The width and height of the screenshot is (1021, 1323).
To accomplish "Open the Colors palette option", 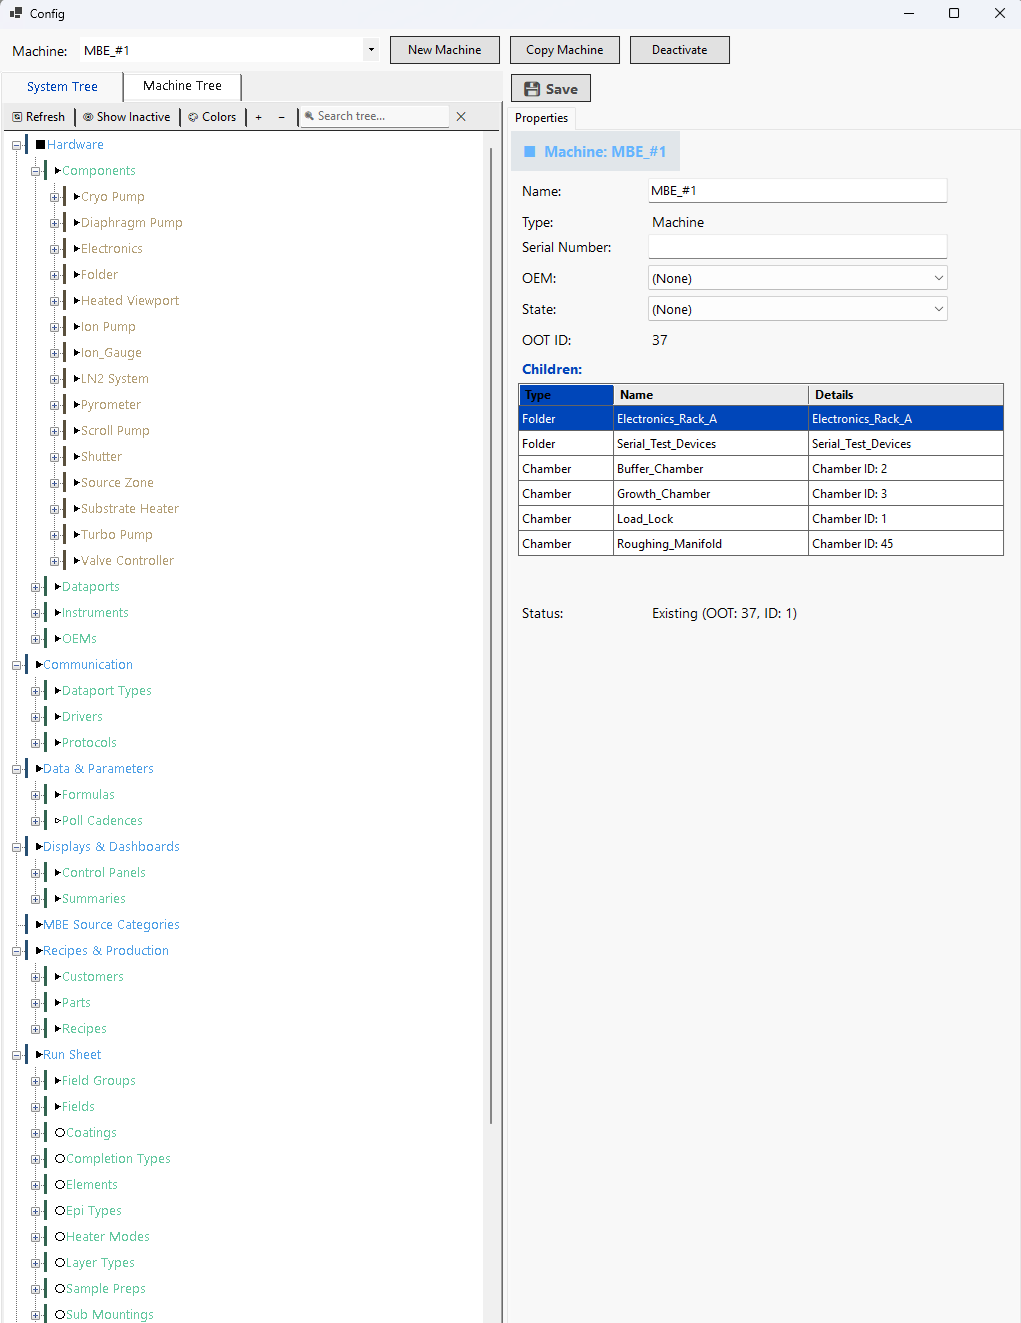I will pos(212,117).
